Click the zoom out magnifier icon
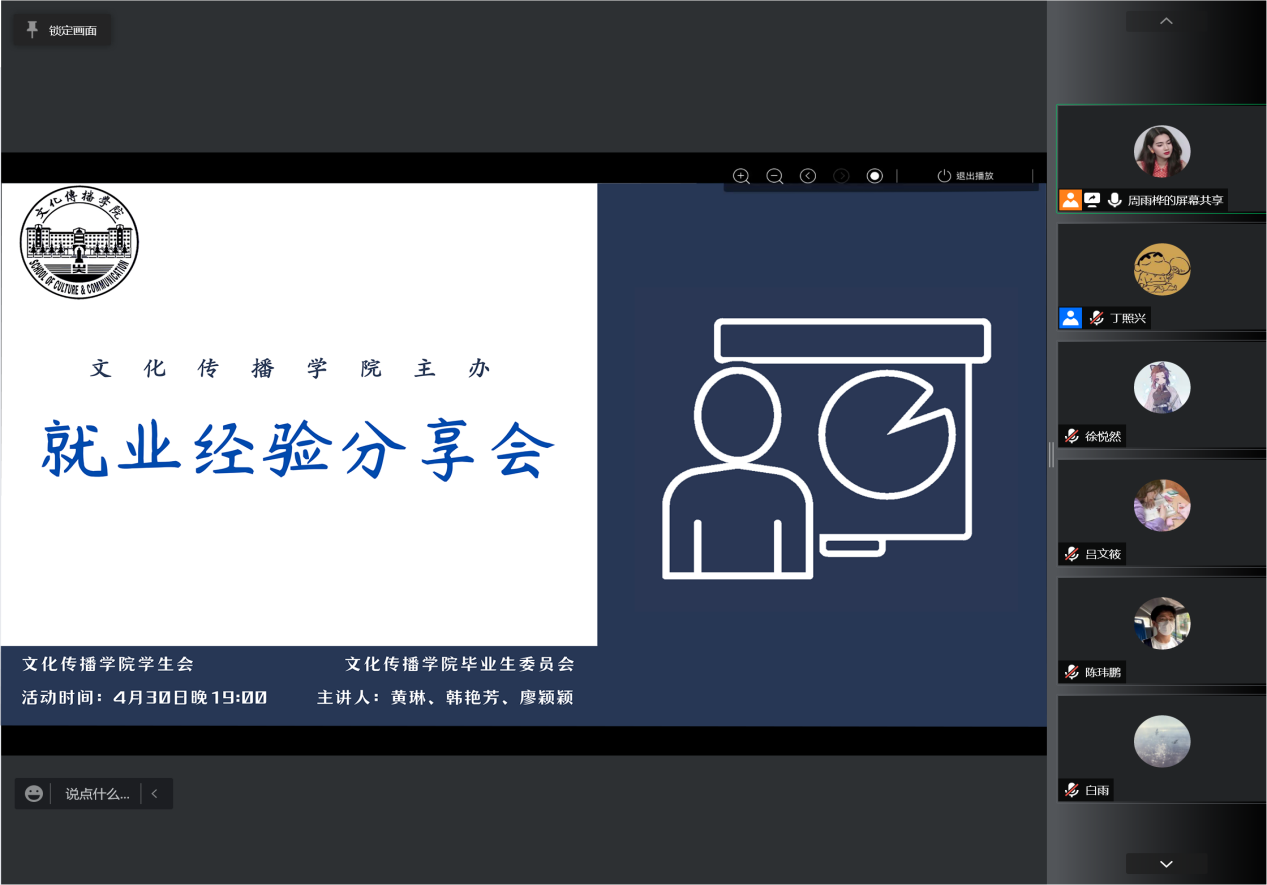This screenshot has width=1267, height=885. click(x=774, y=176)
